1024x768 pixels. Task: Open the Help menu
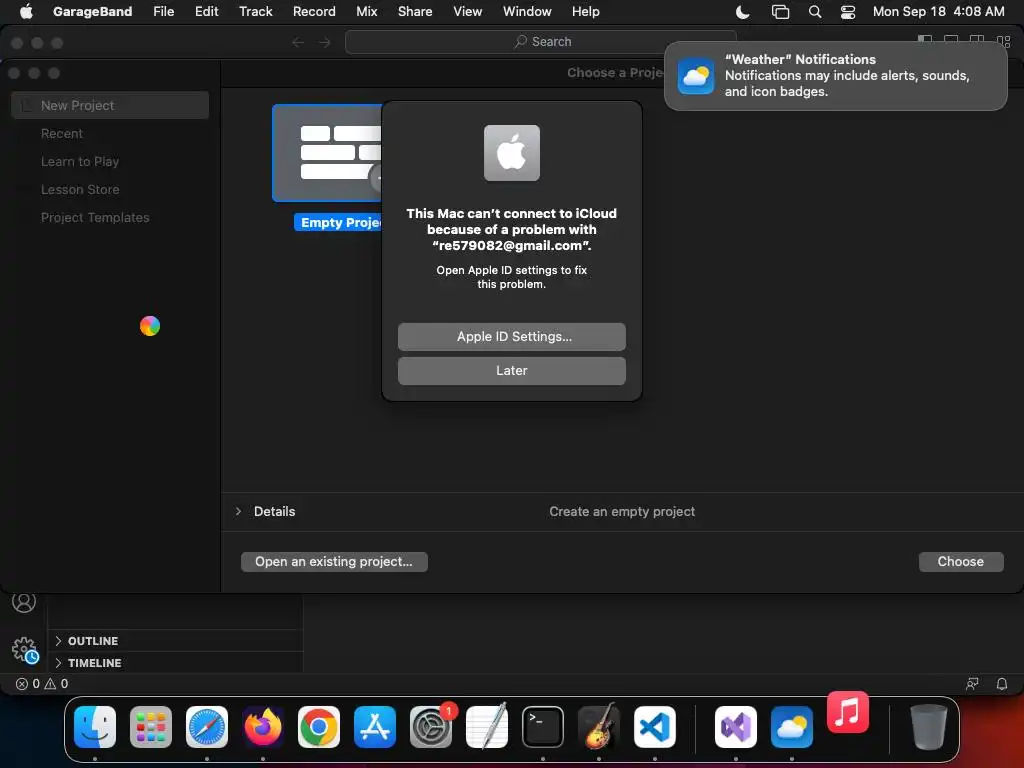tap(585, 11)
